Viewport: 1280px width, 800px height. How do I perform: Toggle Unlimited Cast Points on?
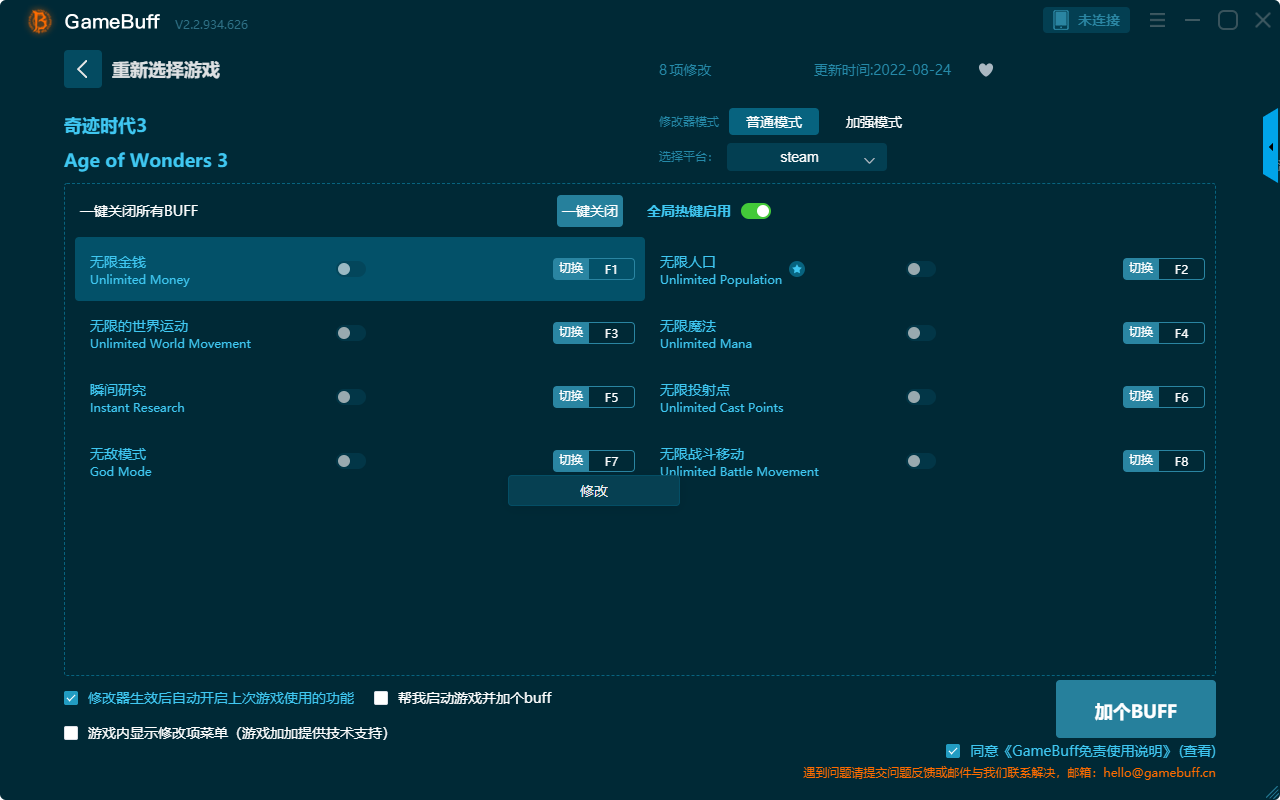click(921, 397)
